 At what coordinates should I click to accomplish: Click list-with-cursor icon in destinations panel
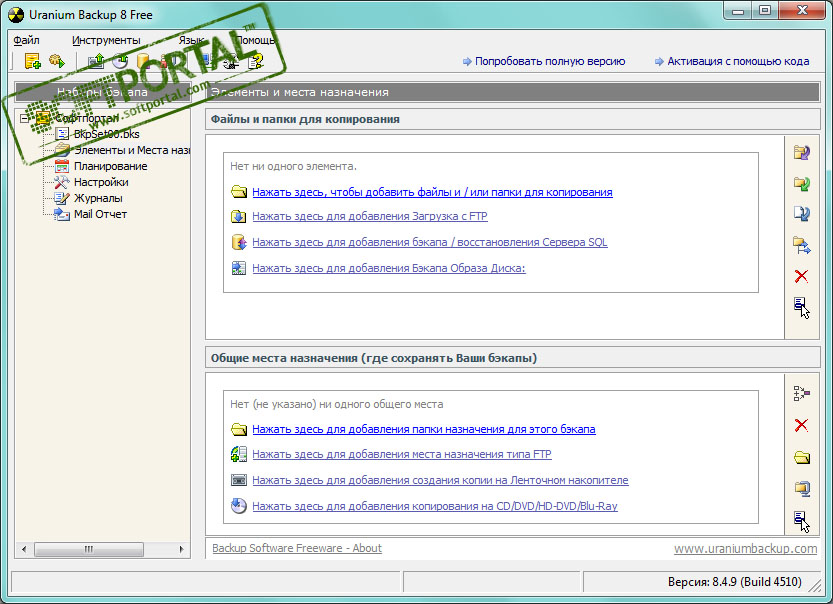[x=802, y=521]
